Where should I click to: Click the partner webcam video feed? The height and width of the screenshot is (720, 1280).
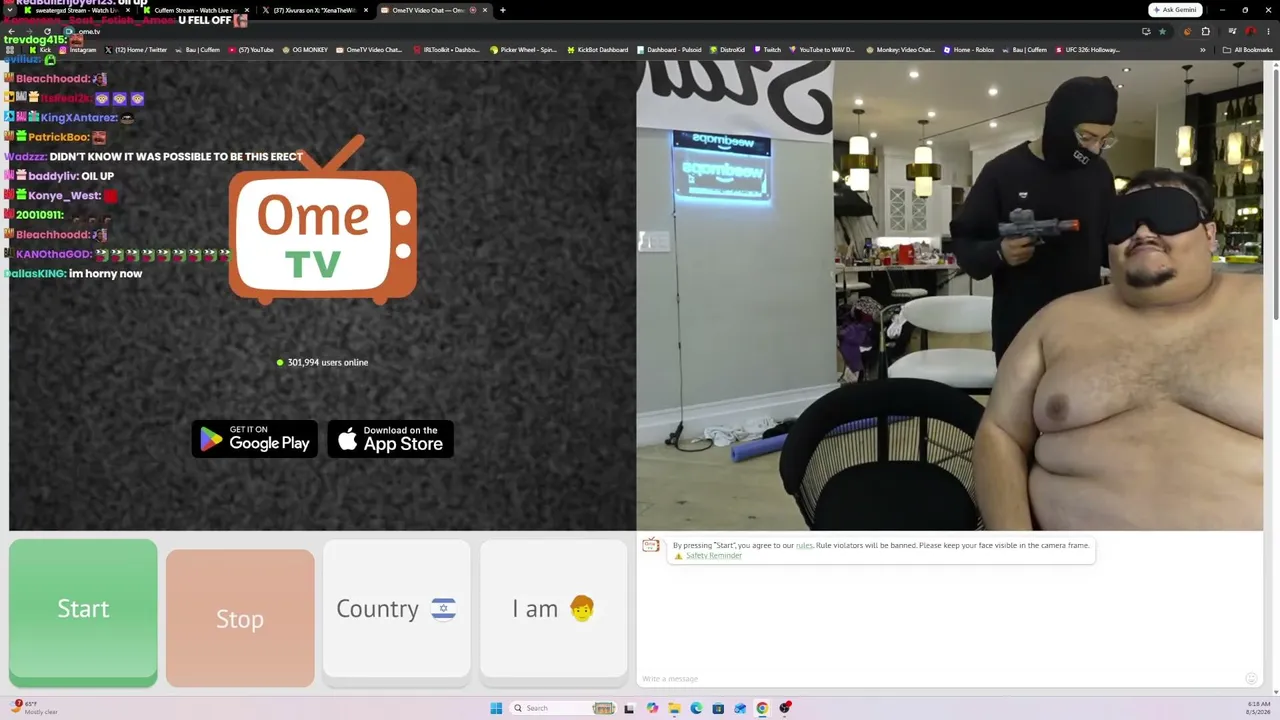[950, 295]
